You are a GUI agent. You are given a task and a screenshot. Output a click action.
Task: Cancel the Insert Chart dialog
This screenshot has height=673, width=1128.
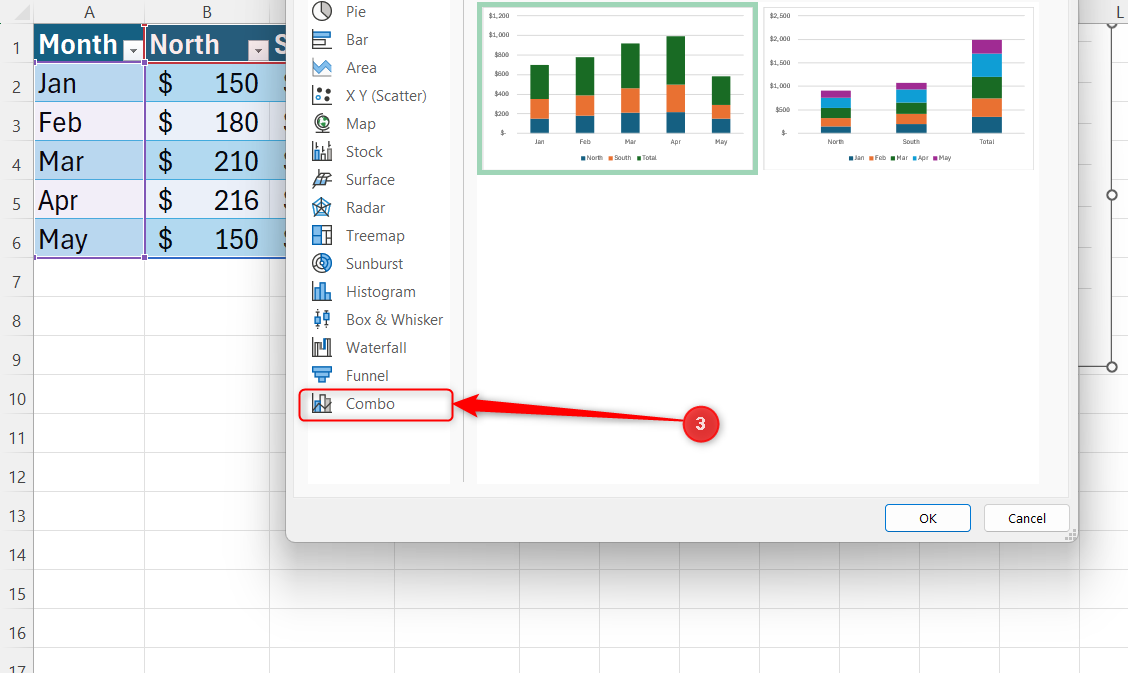tap(1027, 518)
